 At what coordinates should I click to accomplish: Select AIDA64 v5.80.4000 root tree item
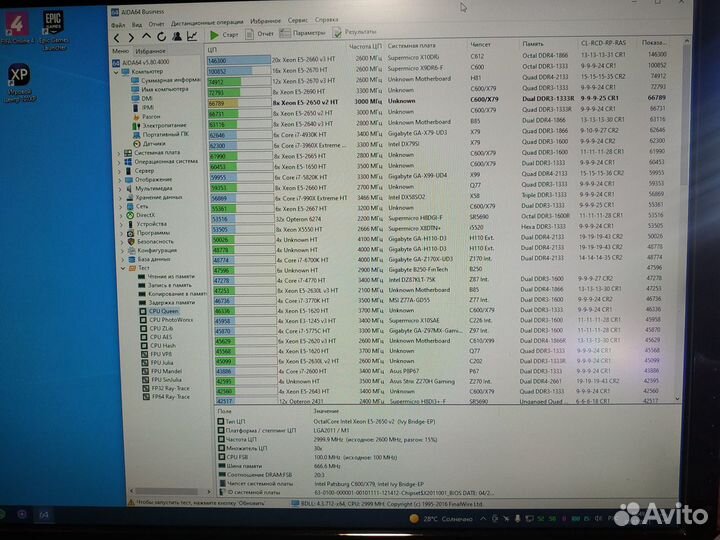[x=141, y=62]
